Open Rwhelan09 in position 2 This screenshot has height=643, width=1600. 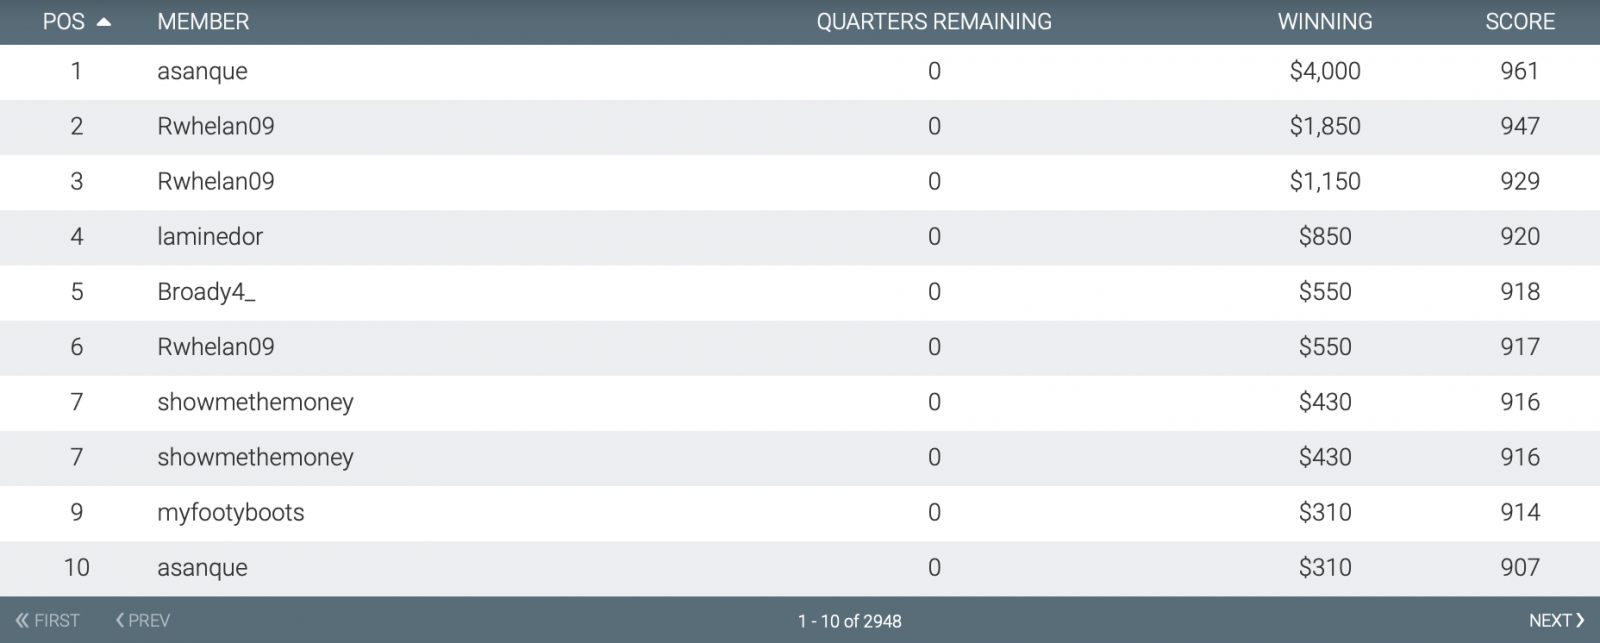click(216, 126)
